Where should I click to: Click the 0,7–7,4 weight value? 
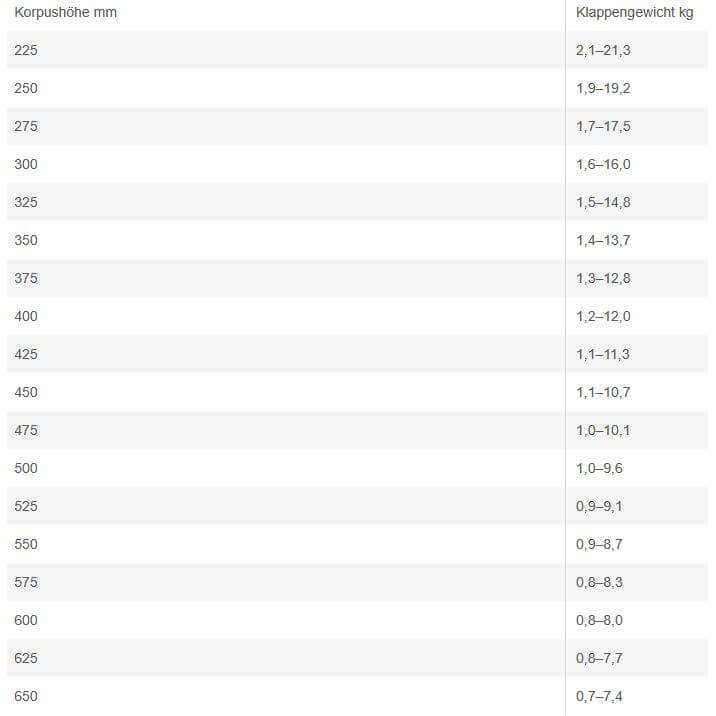(x=599, y=696)
